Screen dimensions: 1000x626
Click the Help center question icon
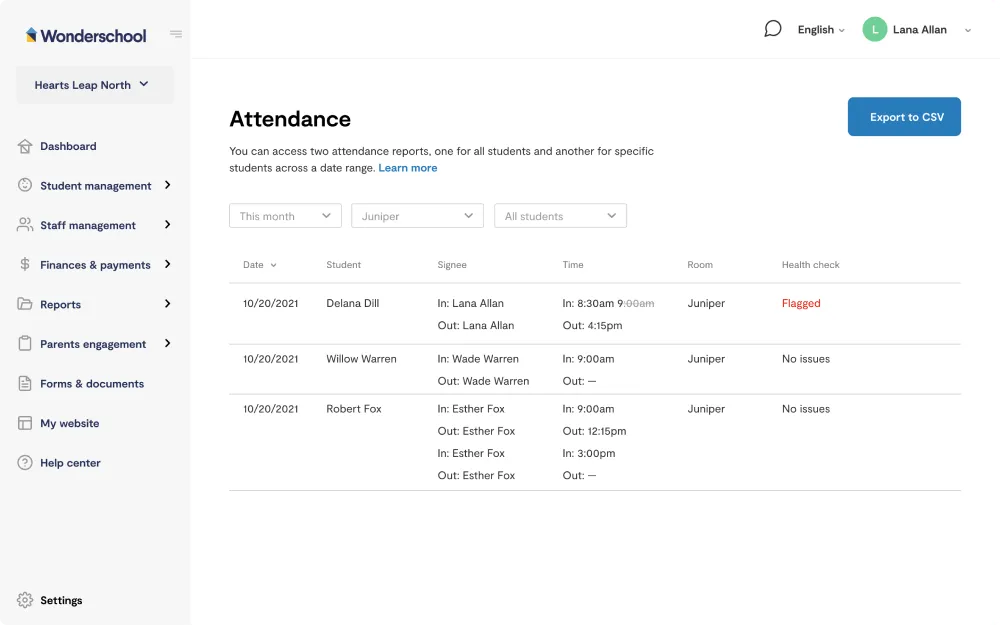coord(25,463)
